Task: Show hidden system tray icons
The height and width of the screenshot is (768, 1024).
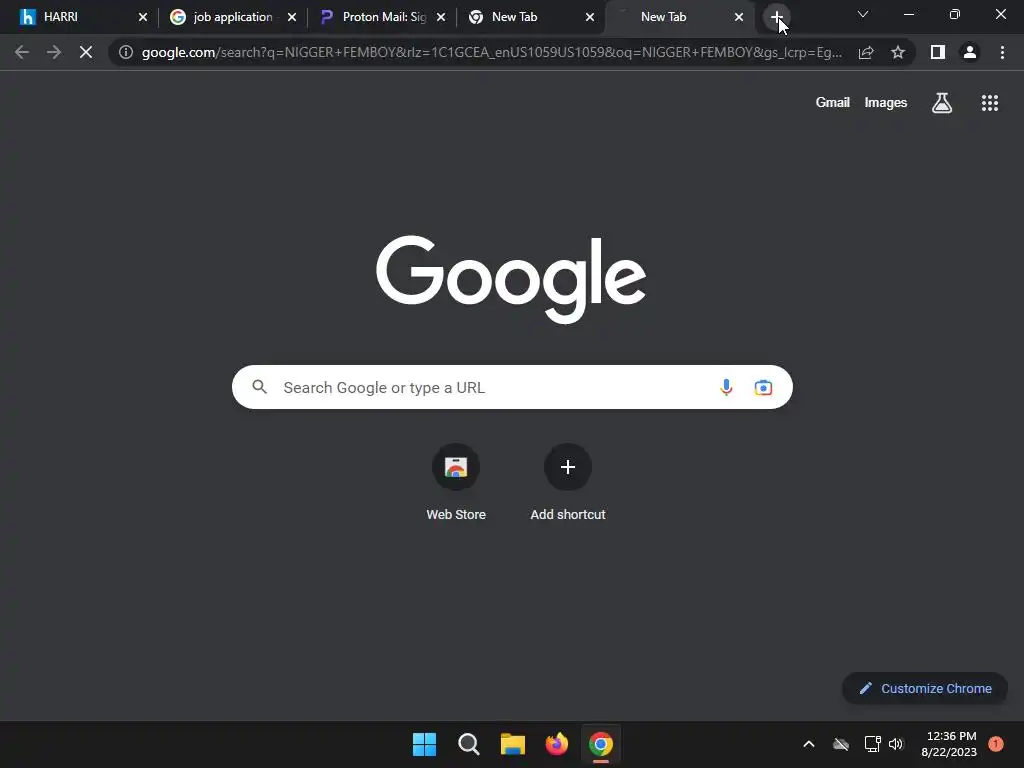Action: click(808, 744)
